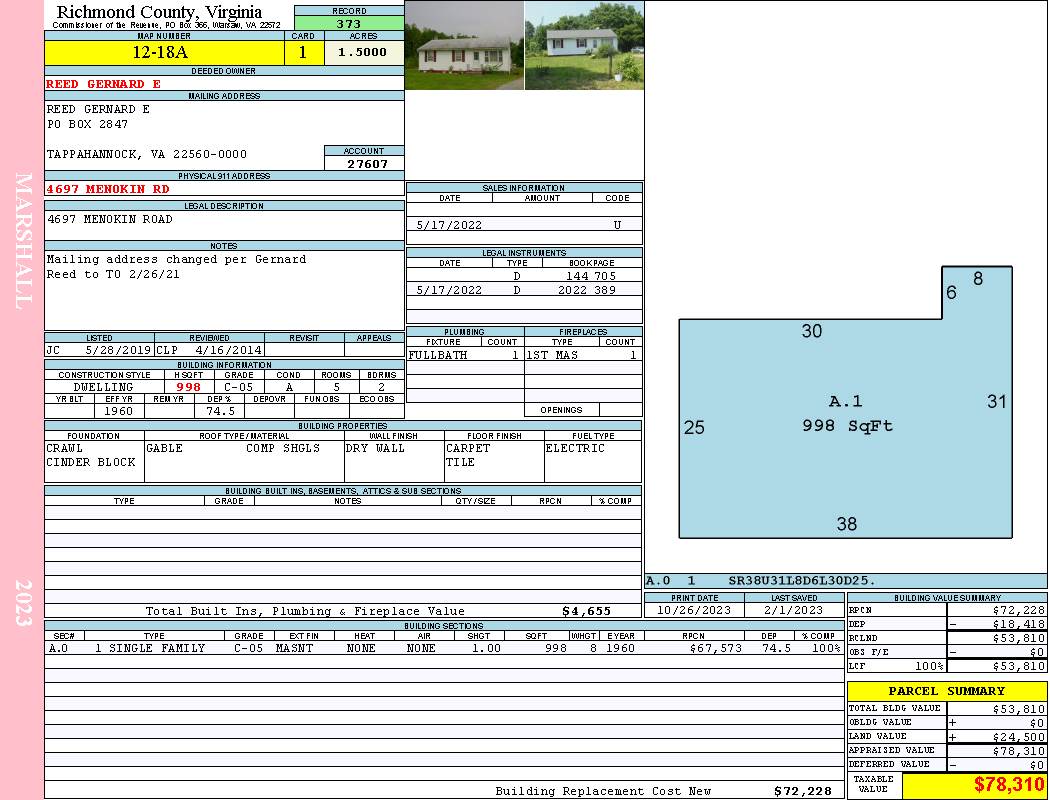The height and width of the screenshot is (800, 1050).
Task: Click built-ins total value $4,655
Action: pos(587,611)
